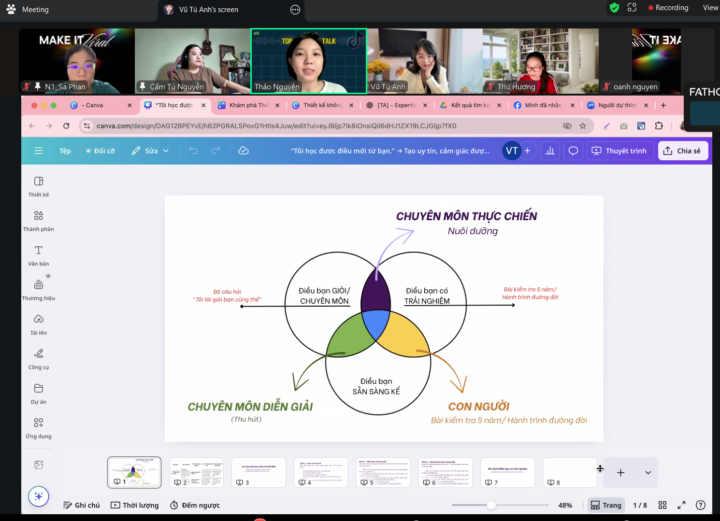Open the Tệp file menu

pyautogui.click(x=65, y=151)
